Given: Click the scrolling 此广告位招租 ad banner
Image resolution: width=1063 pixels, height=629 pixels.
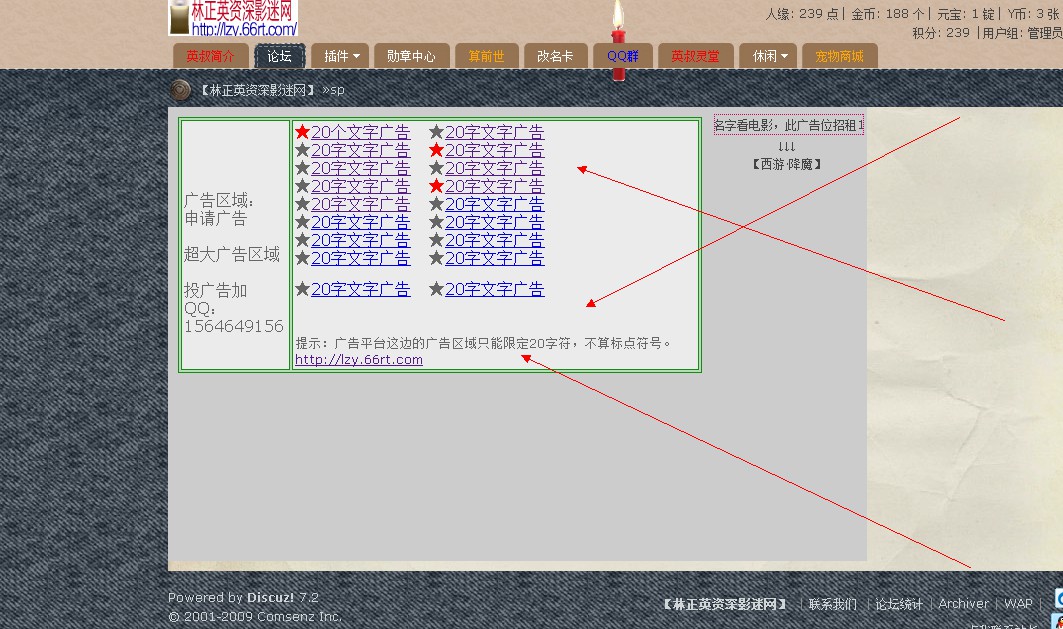Looking at the screenshot, I should tap(788, 125).
